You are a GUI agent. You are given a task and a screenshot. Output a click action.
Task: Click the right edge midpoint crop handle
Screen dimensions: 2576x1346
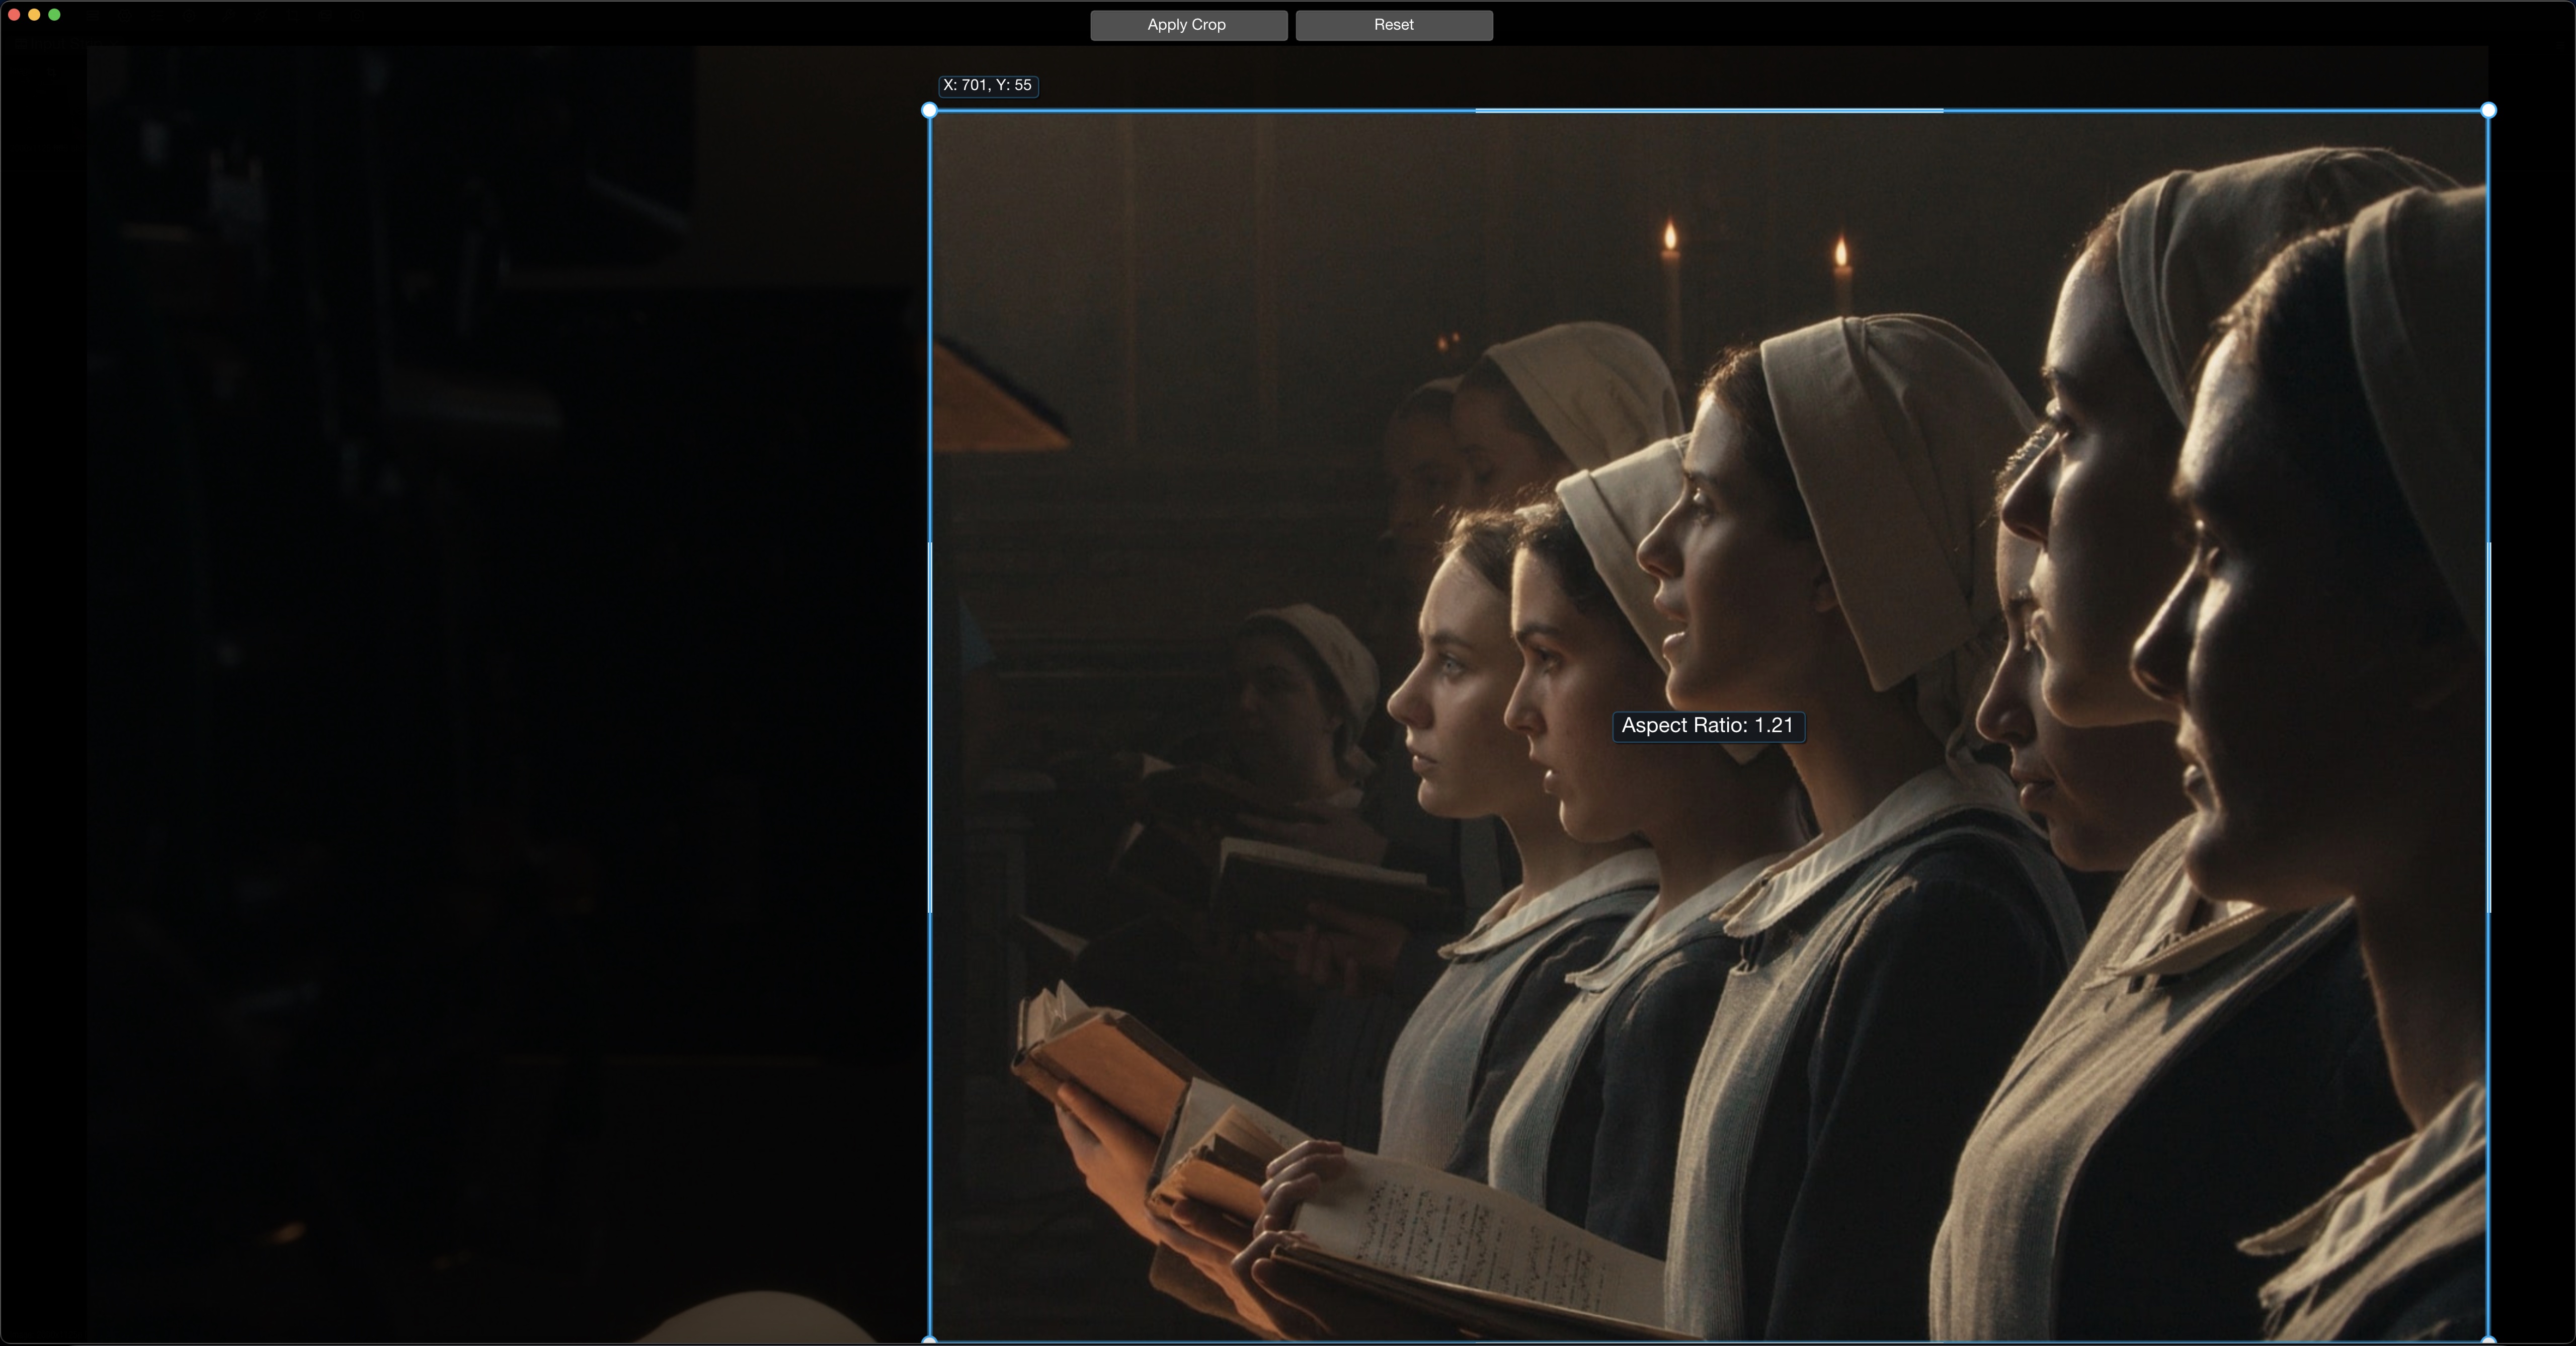(x=2488, y=727)
